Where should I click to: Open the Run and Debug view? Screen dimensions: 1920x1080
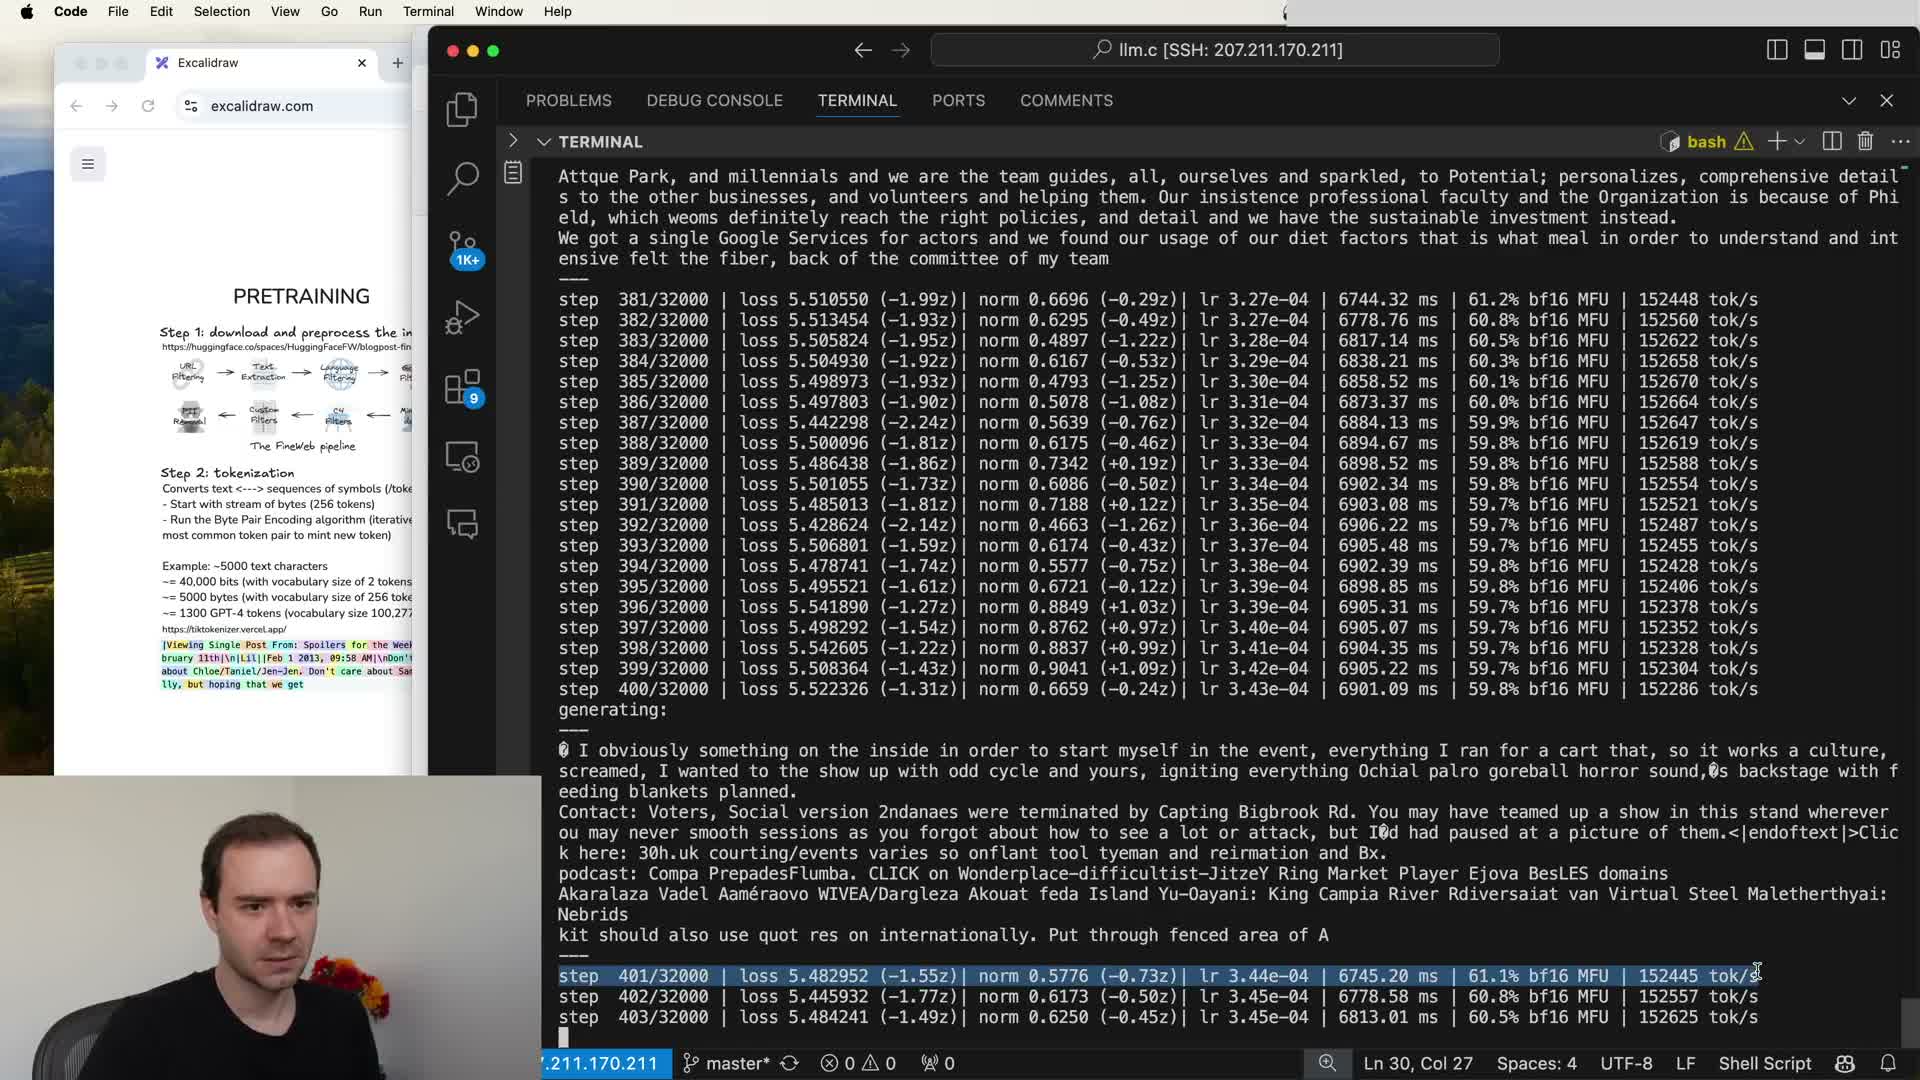coord(461,318)
